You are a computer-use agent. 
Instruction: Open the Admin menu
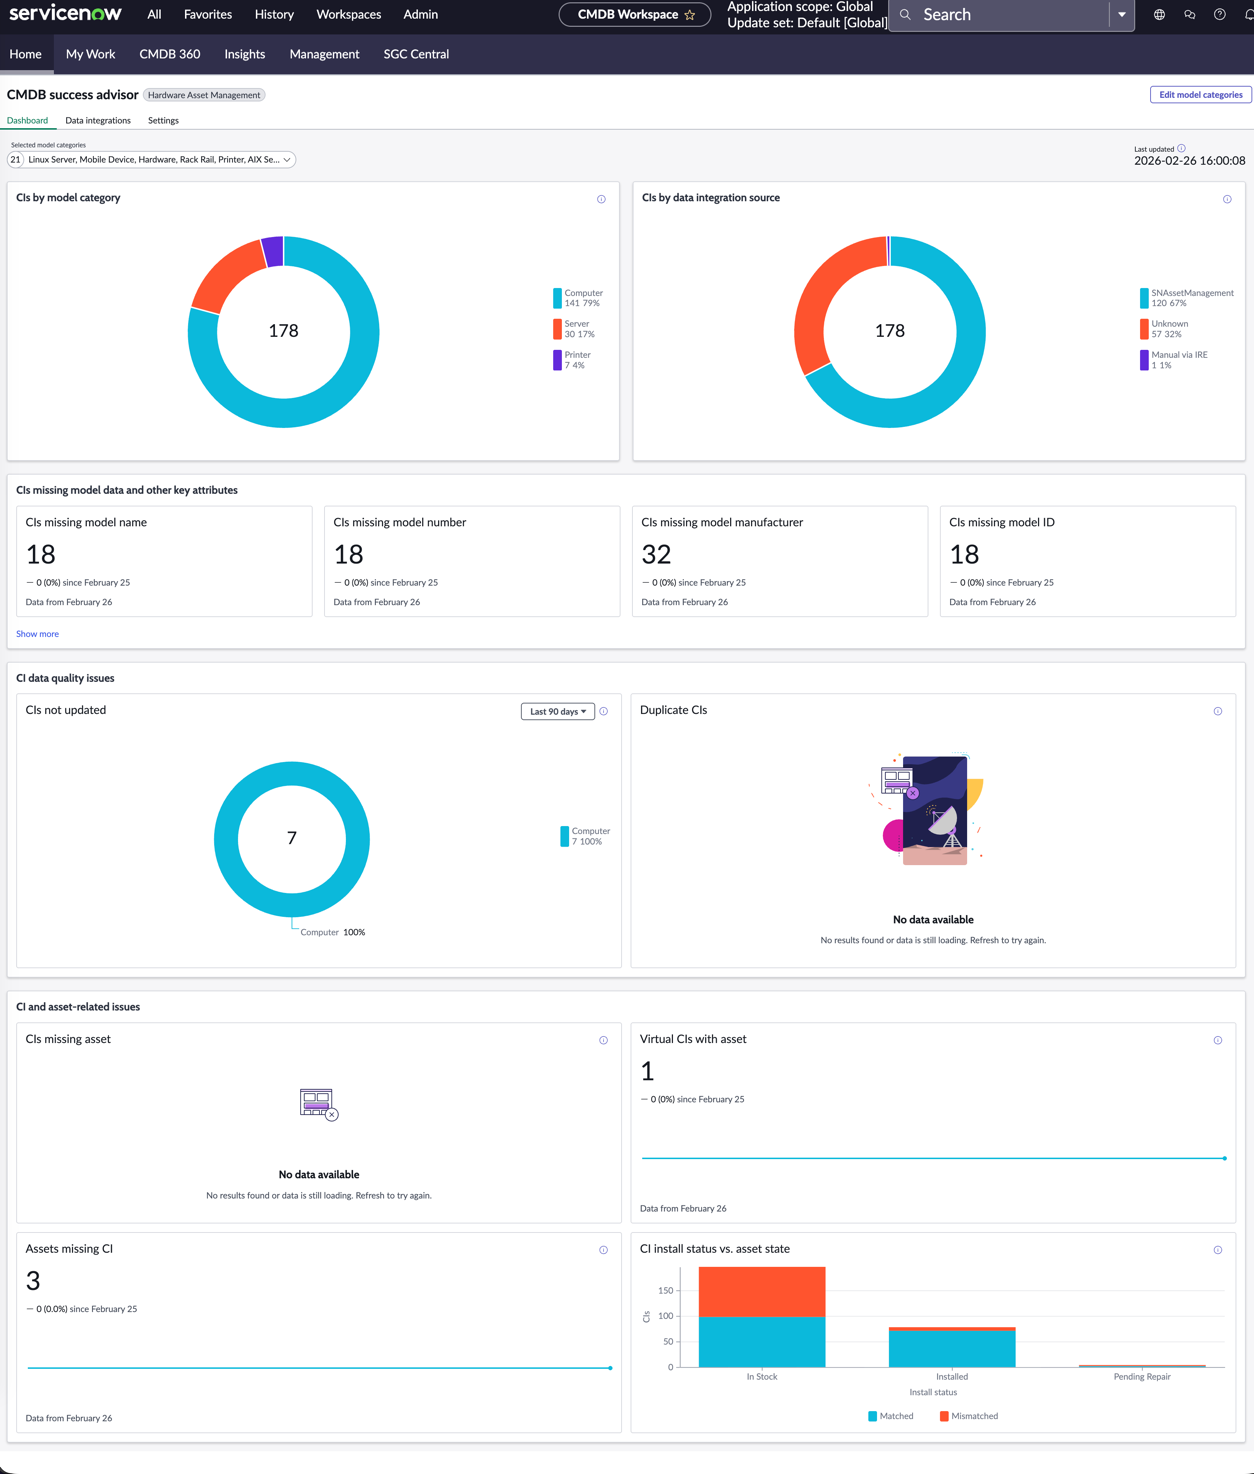coord(420,15)
